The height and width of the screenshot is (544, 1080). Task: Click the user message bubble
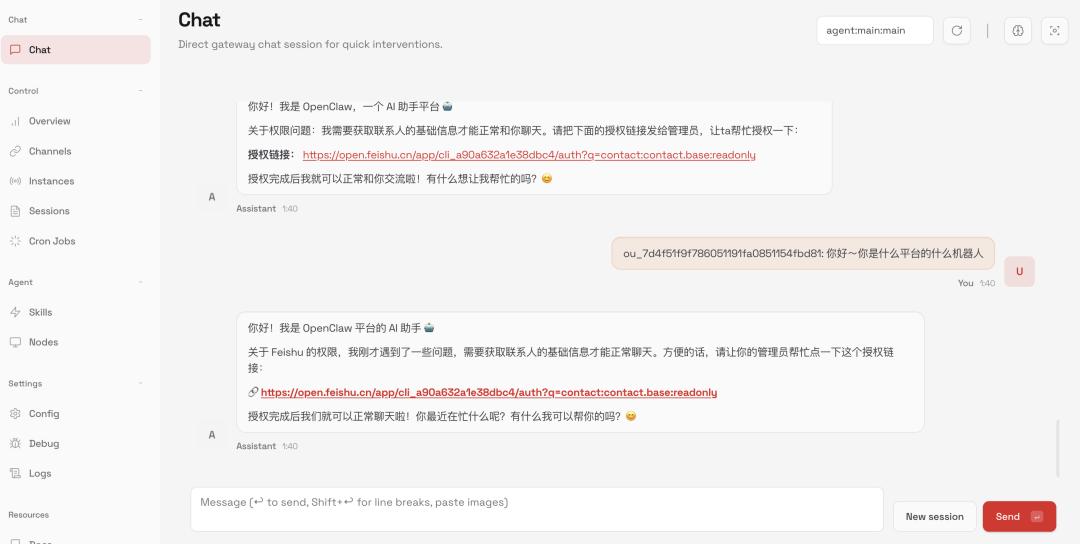point(803,253)
